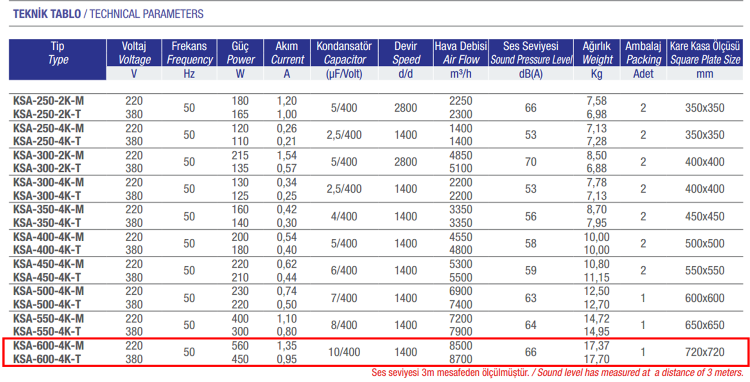Click model name KSA-300-2K-M
Screen dimensions: 750x382
pyautogui.click(x=48, y=155)
